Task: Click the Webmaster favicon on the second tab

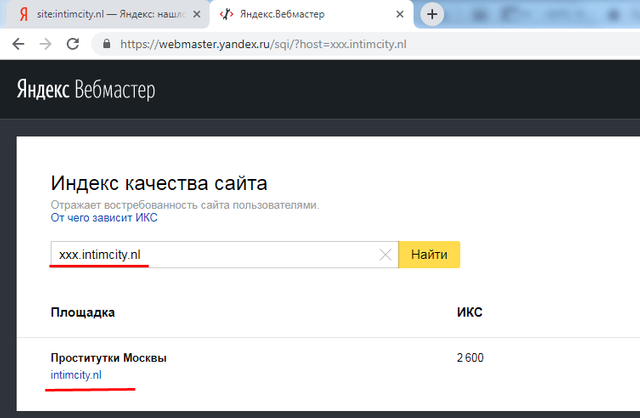Action: 227,14
